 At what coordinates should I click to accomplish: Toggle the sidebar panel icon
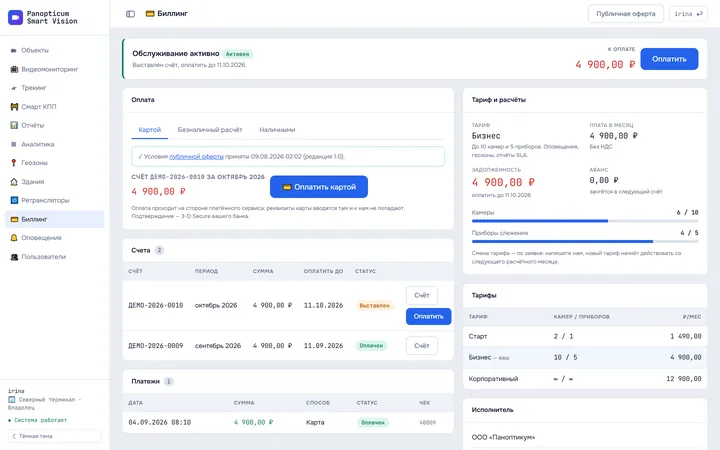130,14
